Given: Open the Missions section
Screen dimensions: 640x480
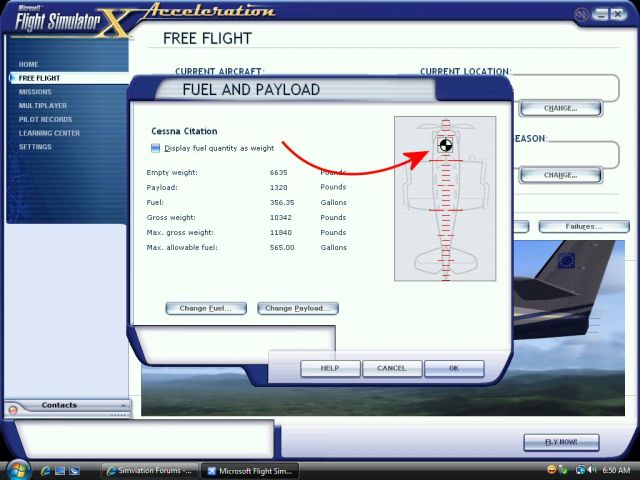Looking at the screenshot, I should [35, 91].
